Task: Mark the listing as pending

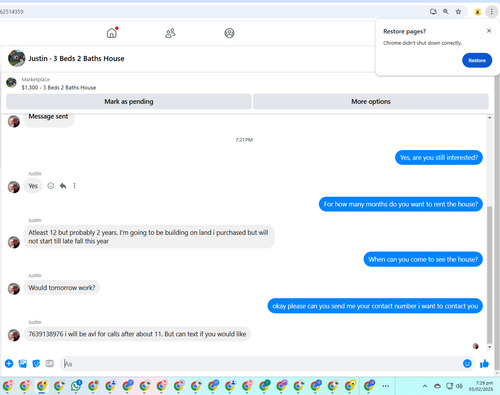Action: click(x=129, y=101)
